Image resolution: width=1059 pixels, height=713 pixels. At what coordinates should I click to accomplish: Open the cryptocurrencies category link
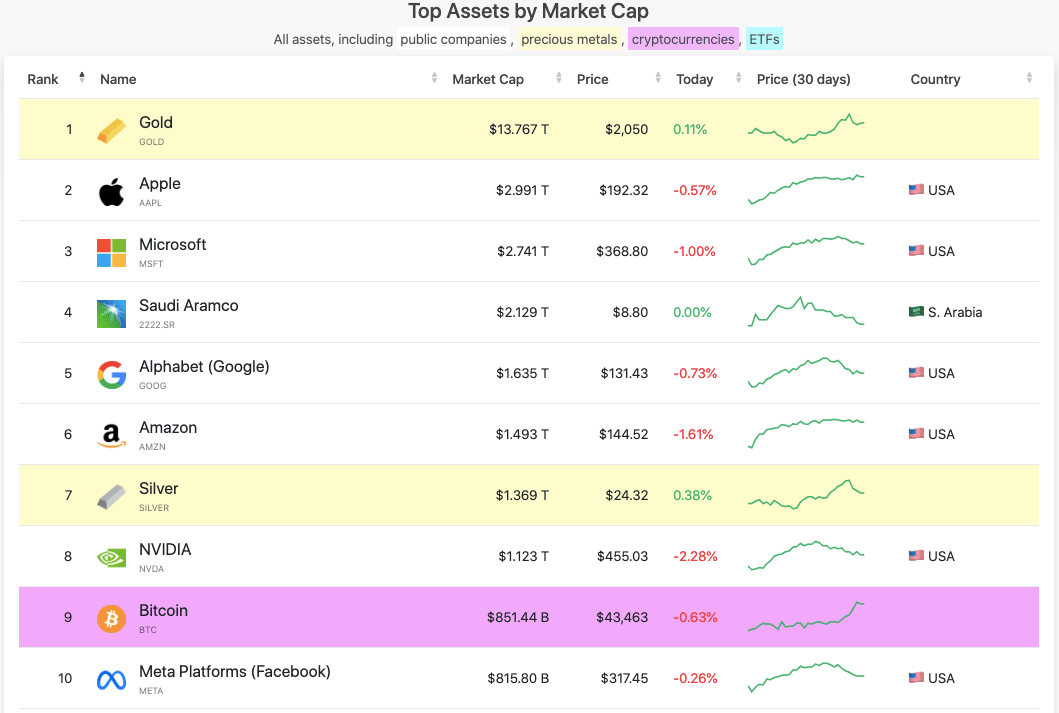683,39
